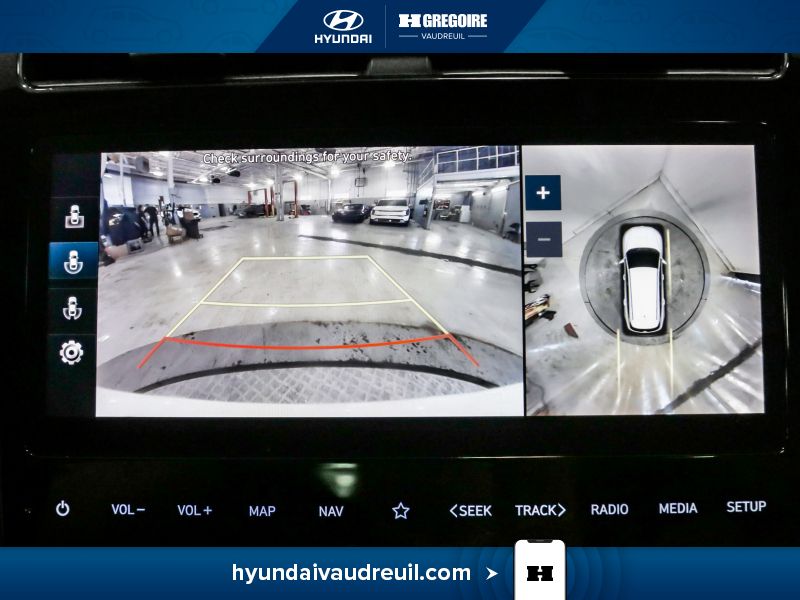Viewport: 800px width, 600px height.
Task: Click the Hyundai logo in header
Action: [343, 27]
